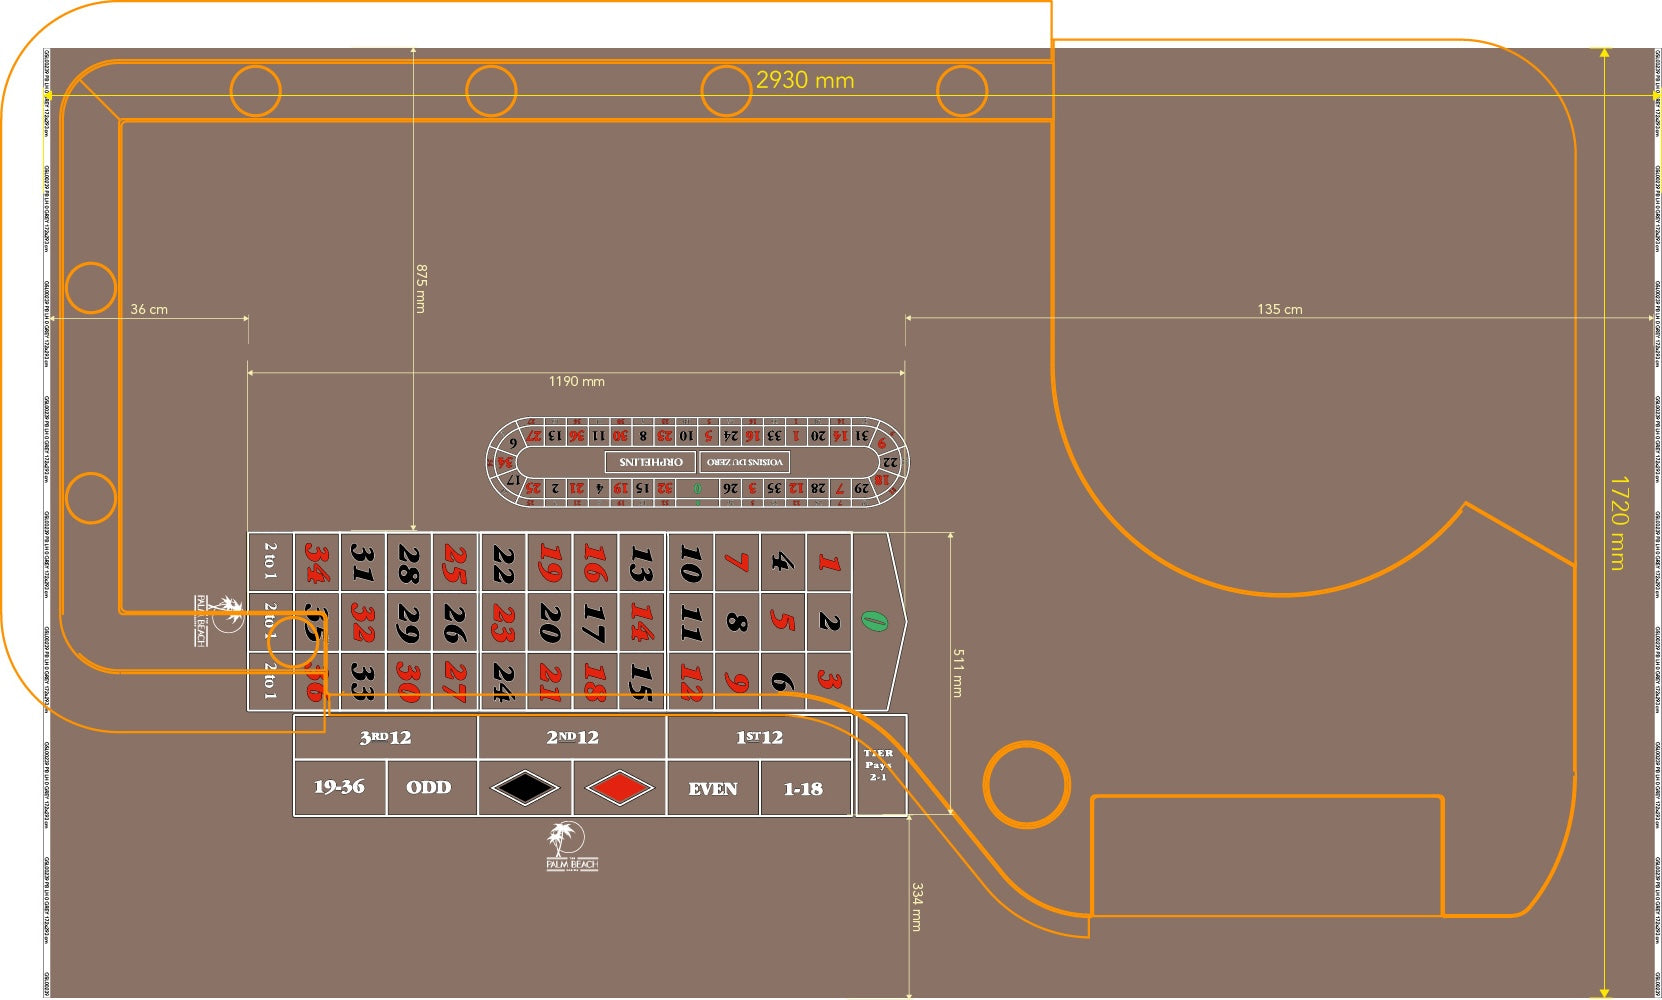Click large black 15 on the betting grid

click(642, 681)
